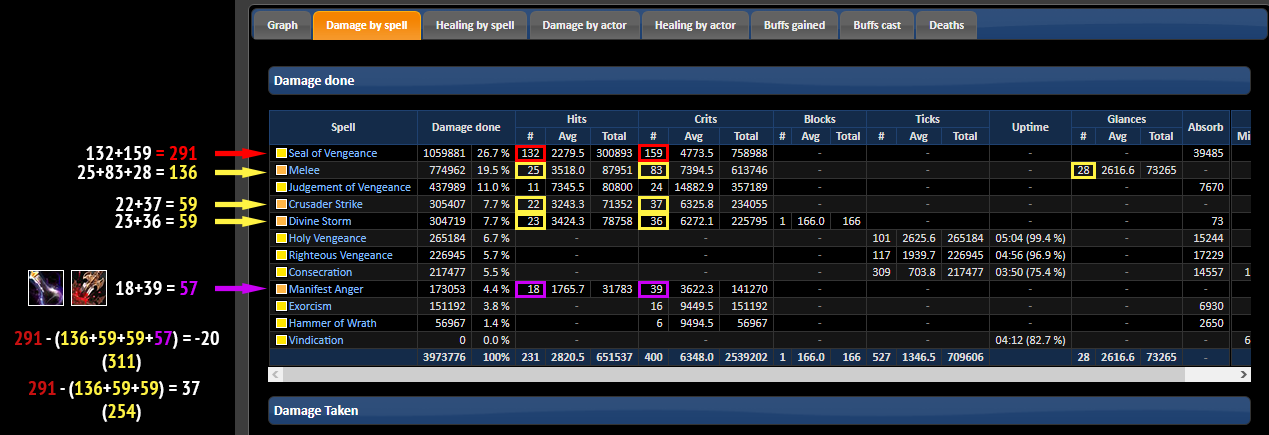
Task: Follow the Divine Storm spell link
Action: pyautogui.click(x=322, y=221)
